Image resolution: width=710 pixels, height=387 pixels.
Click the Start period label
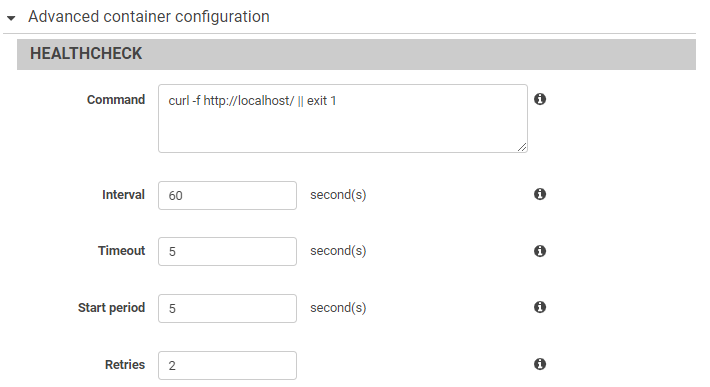(x=111, y=308)
